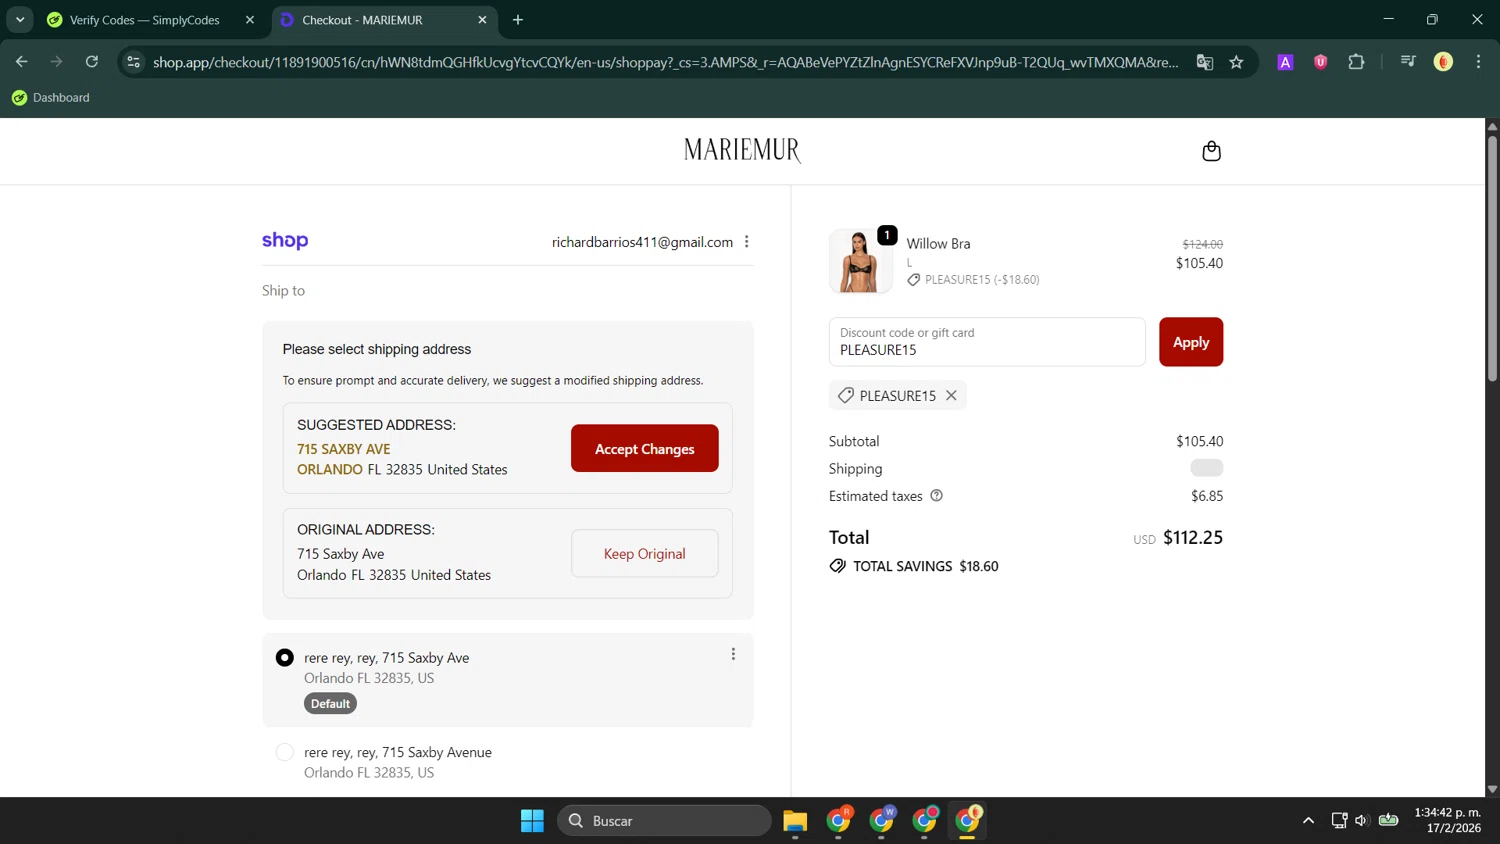Click Accept Changes for suggested address
The width and height of the screenshot is (1500, 844).
[644, 448]
